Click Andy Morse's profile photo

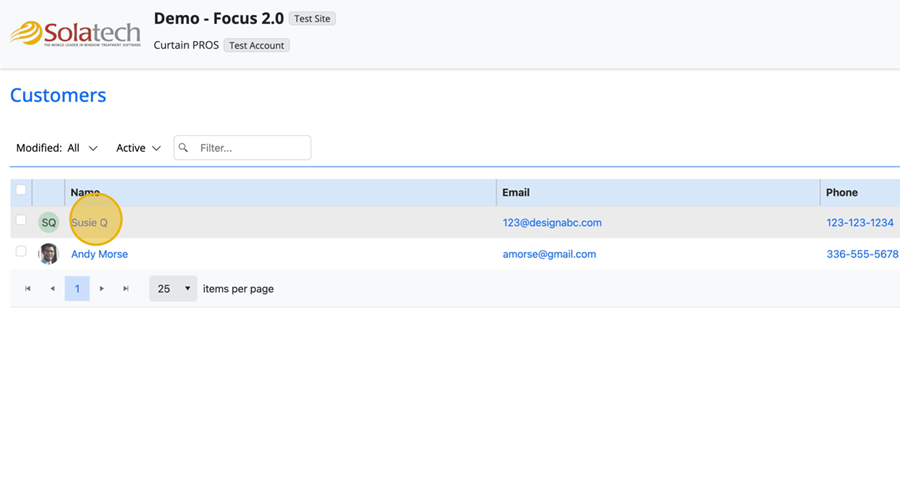tap(48, 254)
